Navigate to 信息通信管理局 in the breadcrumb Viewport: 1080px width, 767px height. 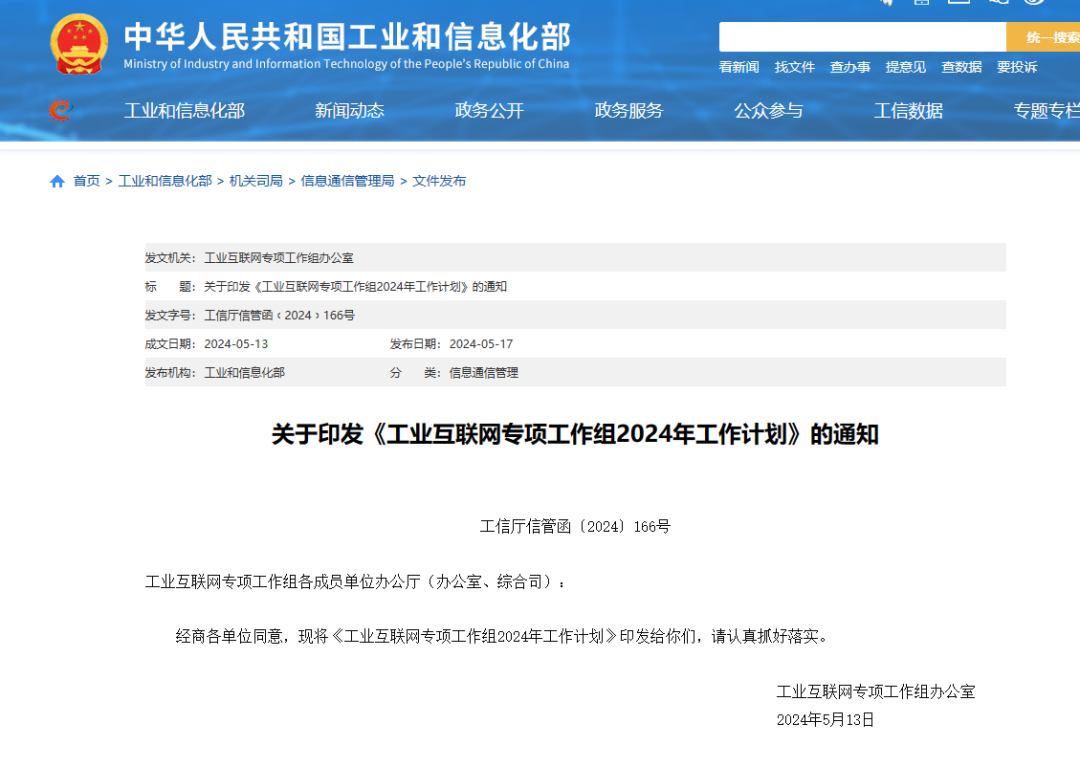click(347, 181)
